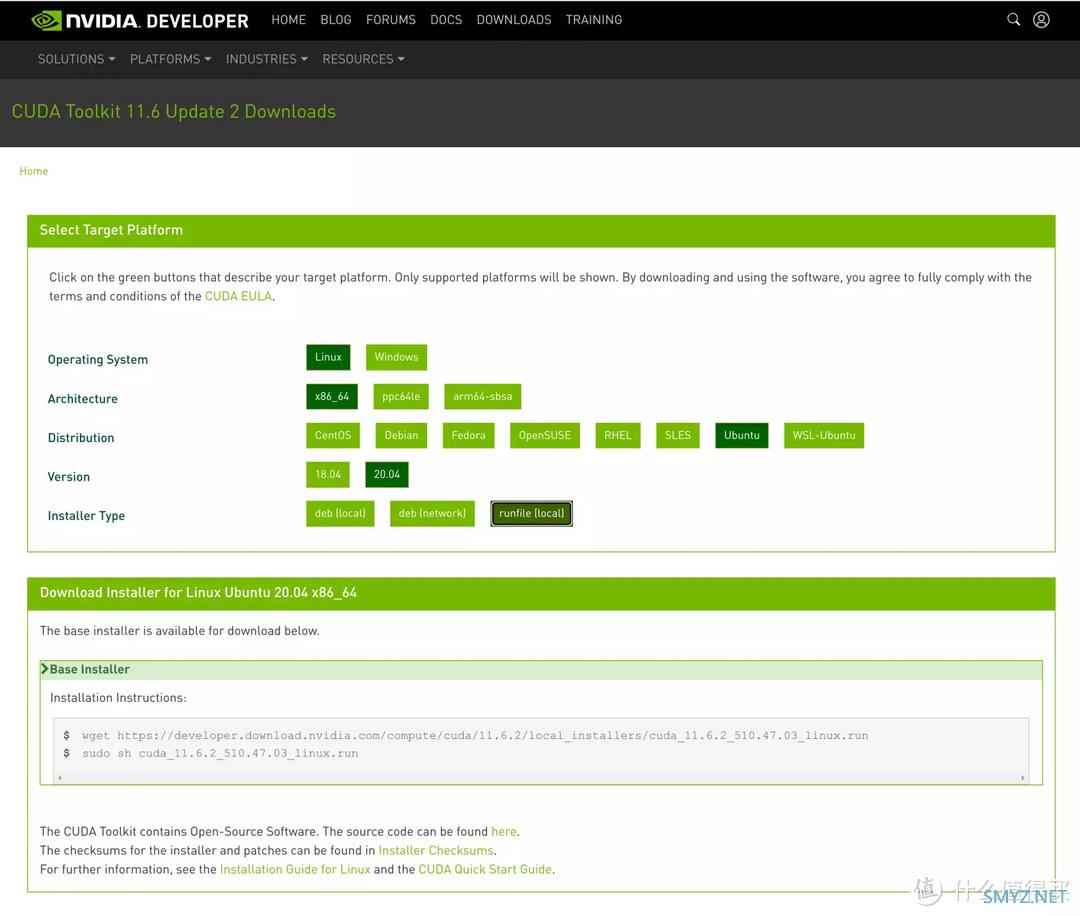The height and width of the screenshot is (916, 1080).
Task: Click the NVIDIA Developer logo
Action: pyautogui.click(x=140, y=21)
